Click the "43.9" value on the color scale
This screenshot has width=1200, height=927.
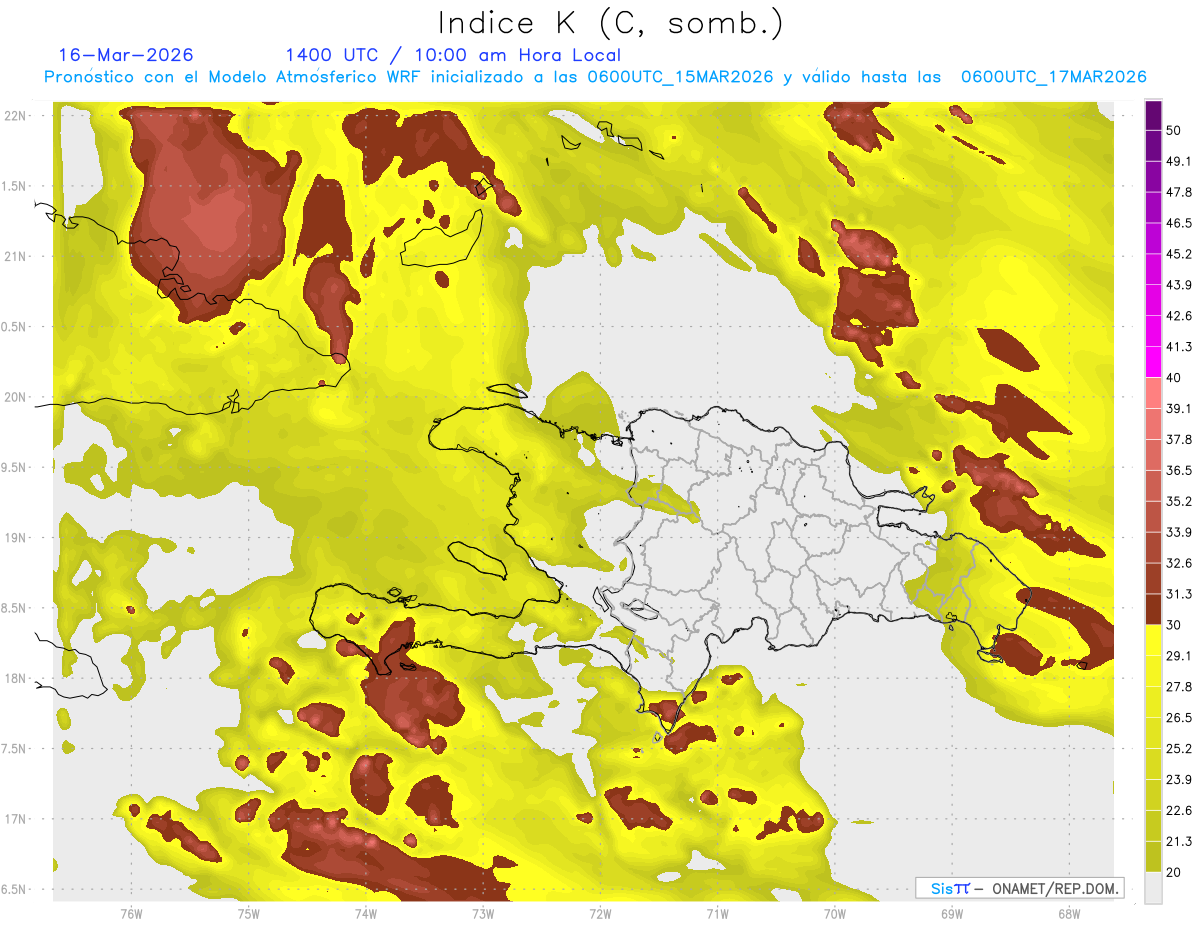pos(1179,285)
